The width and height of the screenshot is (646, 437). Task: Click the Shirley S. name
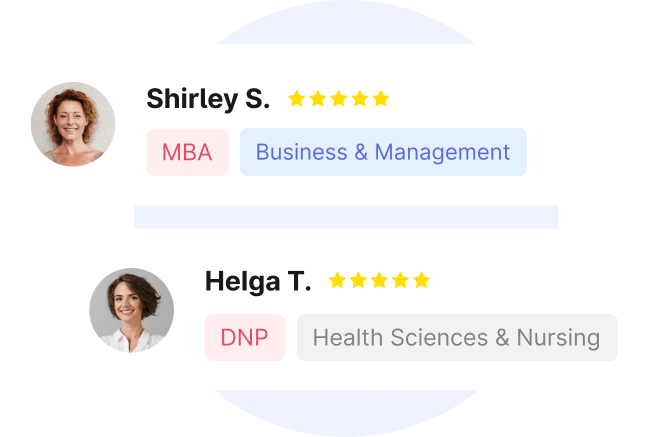208,99
